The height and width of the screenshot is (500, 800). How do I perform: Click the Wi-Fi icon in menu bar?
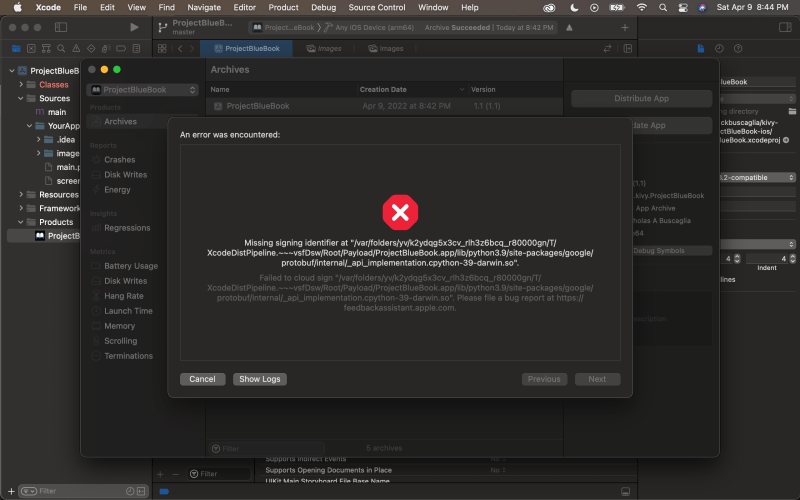tap(642, 8)
